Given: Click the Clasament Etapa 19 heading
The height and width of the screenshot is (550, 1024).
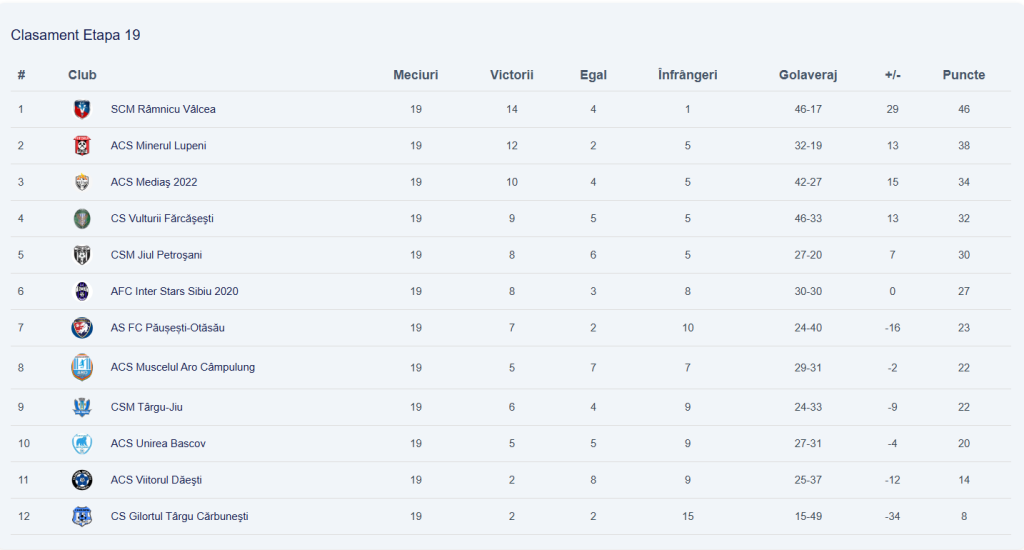Looking at the screenshot, I should point(75,35).
